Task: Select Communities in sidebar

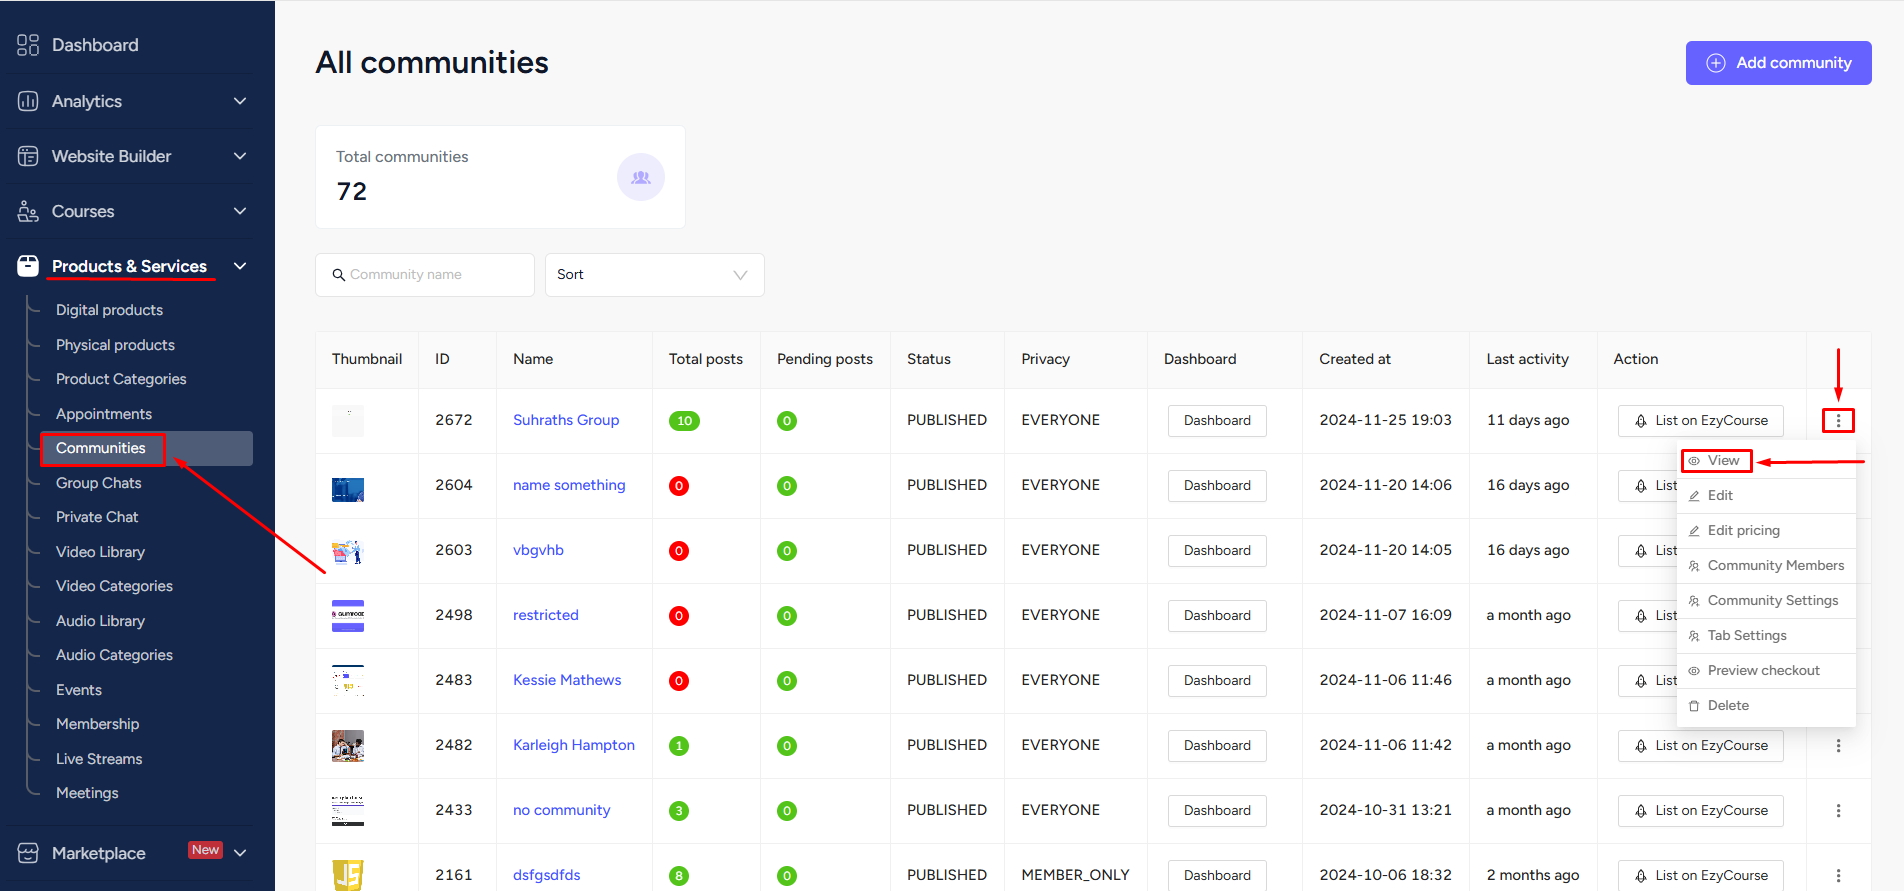Action: pos(146,448)
